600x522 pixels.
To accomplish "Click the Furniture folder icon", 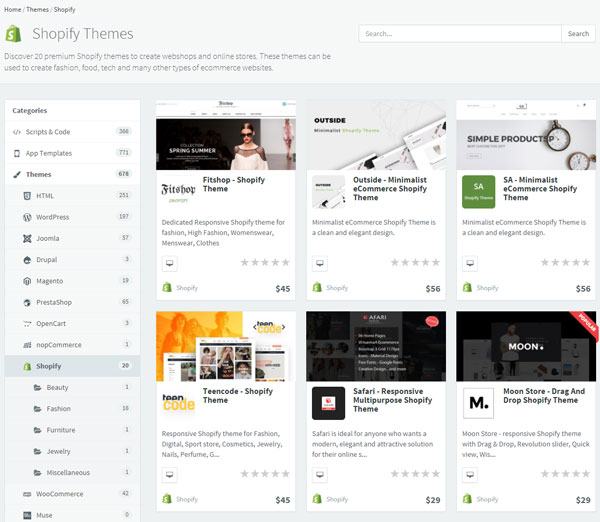I will (38, 430).
